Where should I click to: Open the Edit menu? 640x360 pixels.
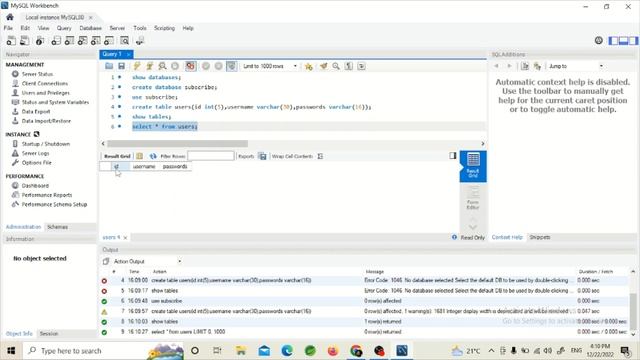(25, 28)
